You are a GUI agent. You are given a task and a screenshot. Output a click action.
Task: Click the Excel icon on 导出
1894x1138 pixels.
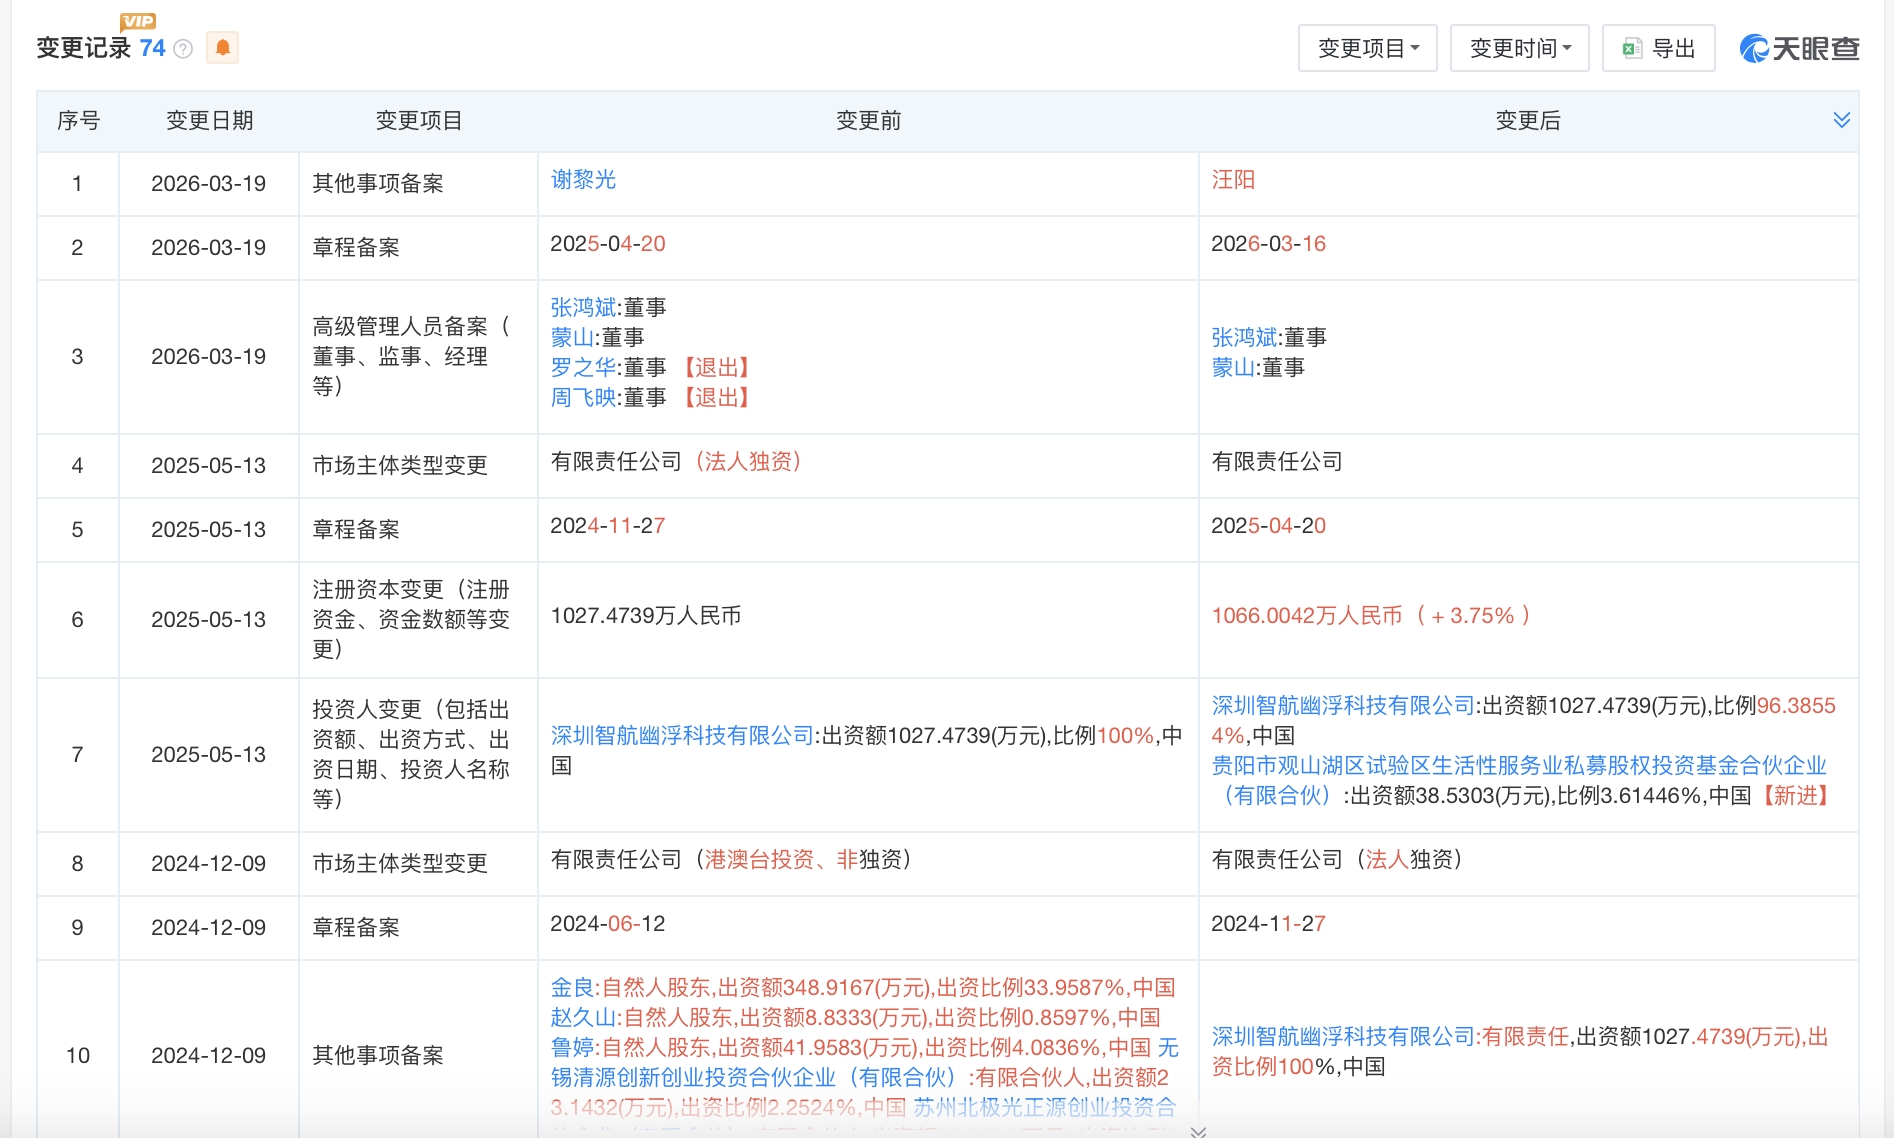pos(1632,48)
